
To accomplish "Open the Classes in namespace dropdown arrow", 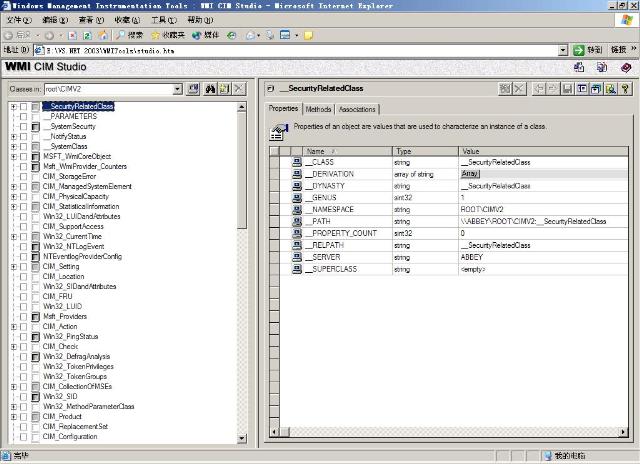I will (x=177, y=89).
